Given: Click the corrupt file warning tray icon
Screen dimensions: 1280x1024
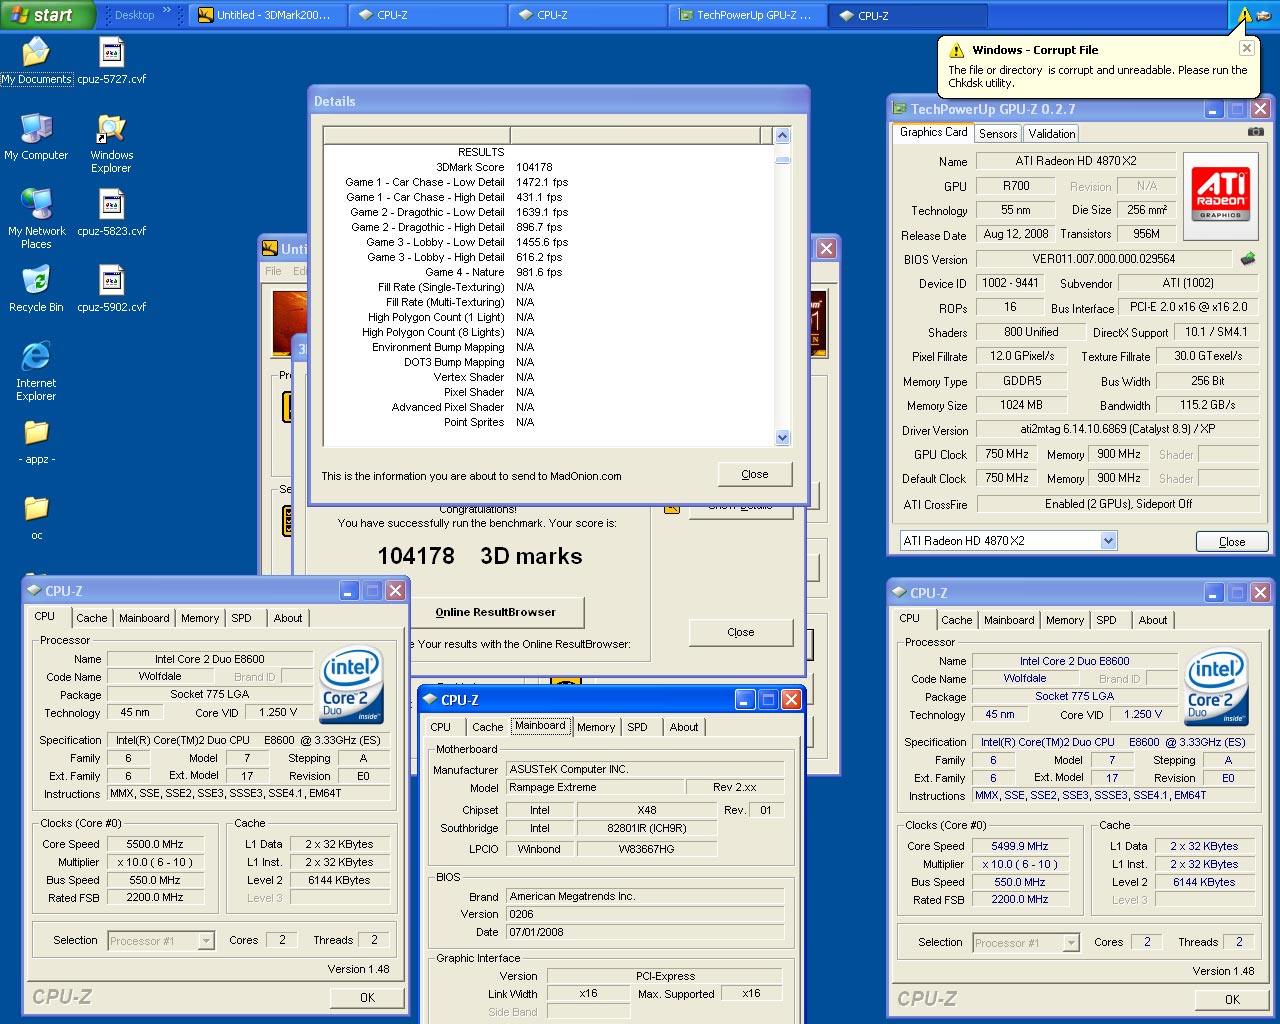Looking at the screenshot, I should point(1245,15).
